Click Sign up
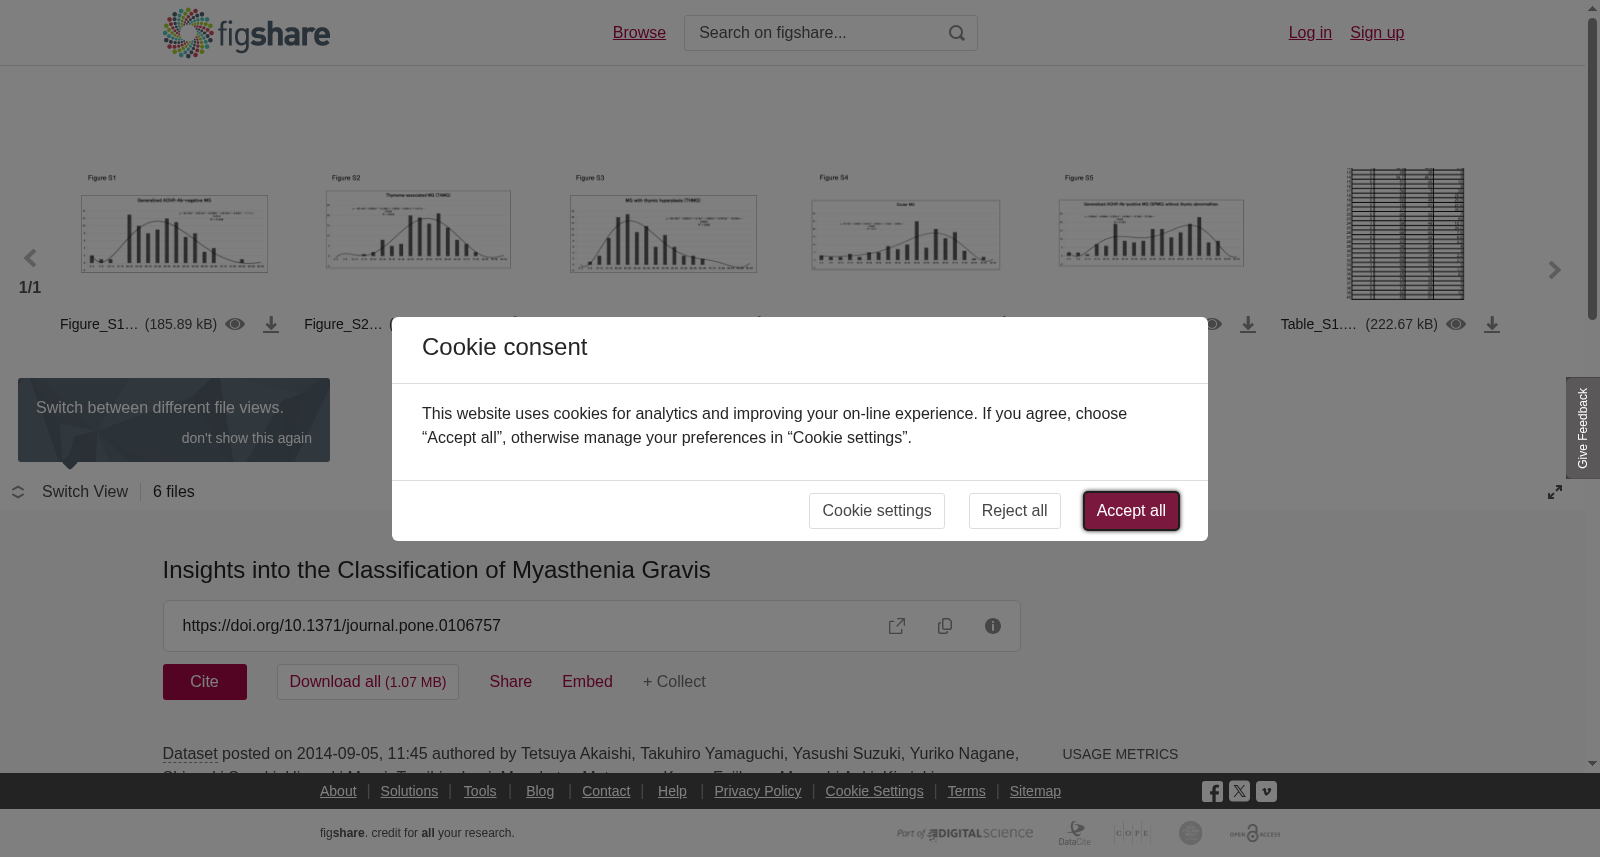The height and width of the screenshot is (857, 1600). [1377, 33]
